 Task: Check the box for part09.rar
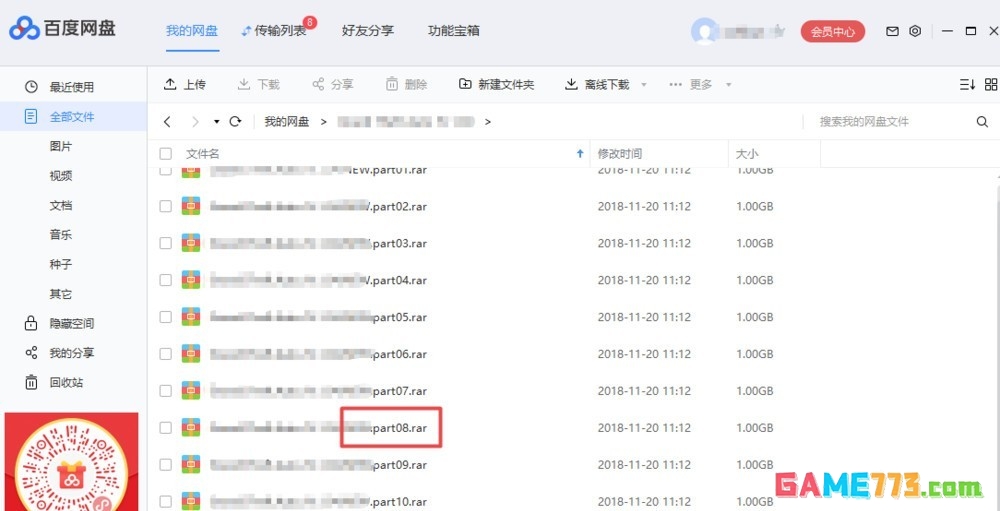166,464
